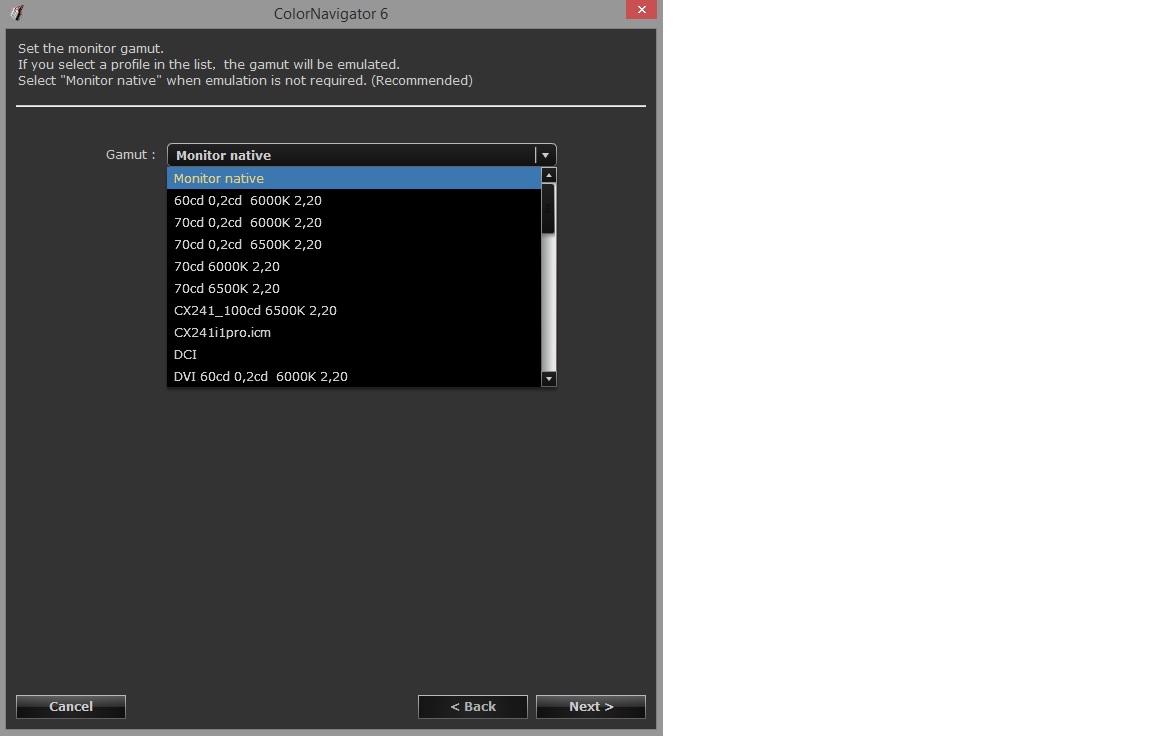Go to previous step with Back

472,707
